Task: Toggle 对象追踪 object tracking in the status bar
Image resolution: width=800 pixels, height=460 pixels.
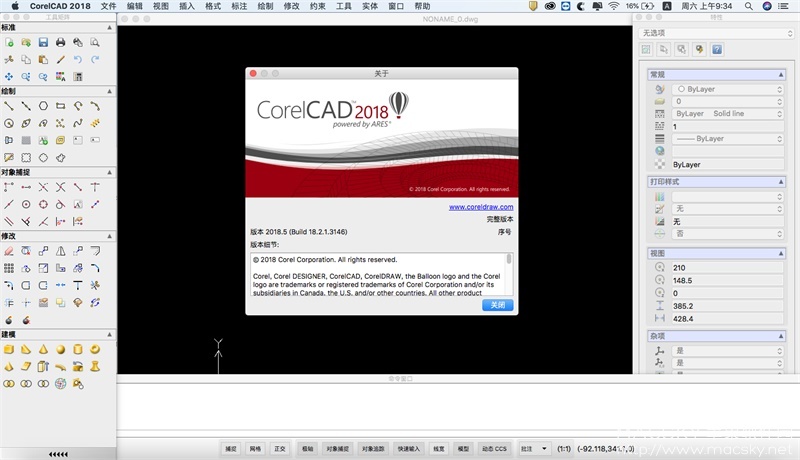Action: [x=373, y=449]
